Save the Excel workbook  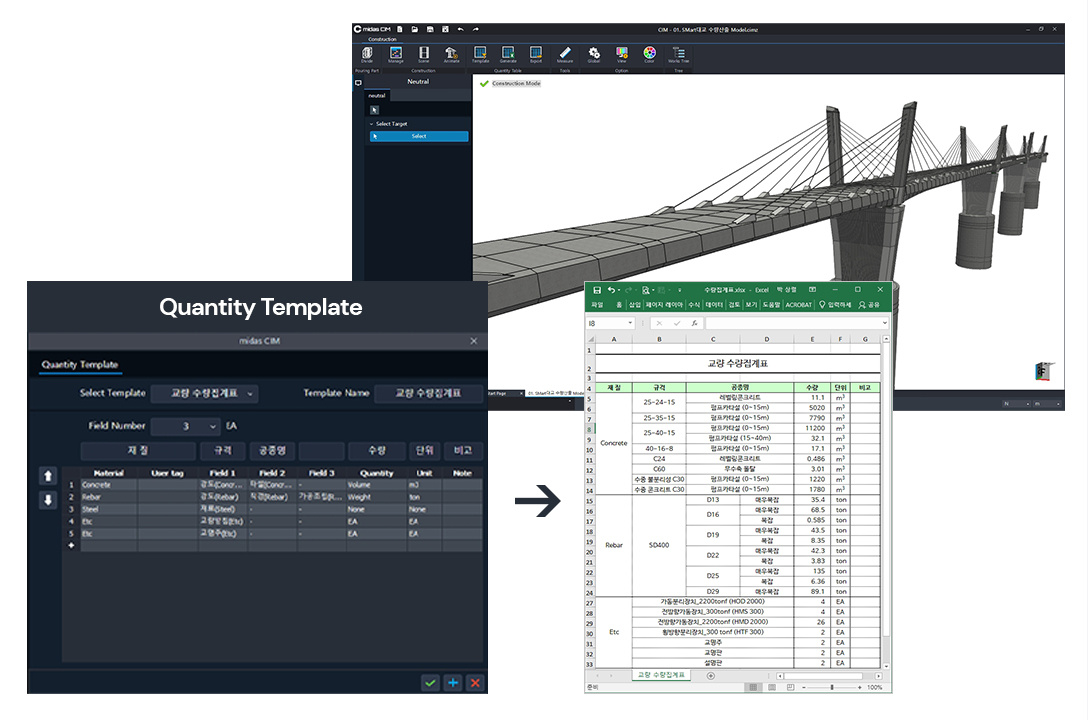(x=597, y=290)
